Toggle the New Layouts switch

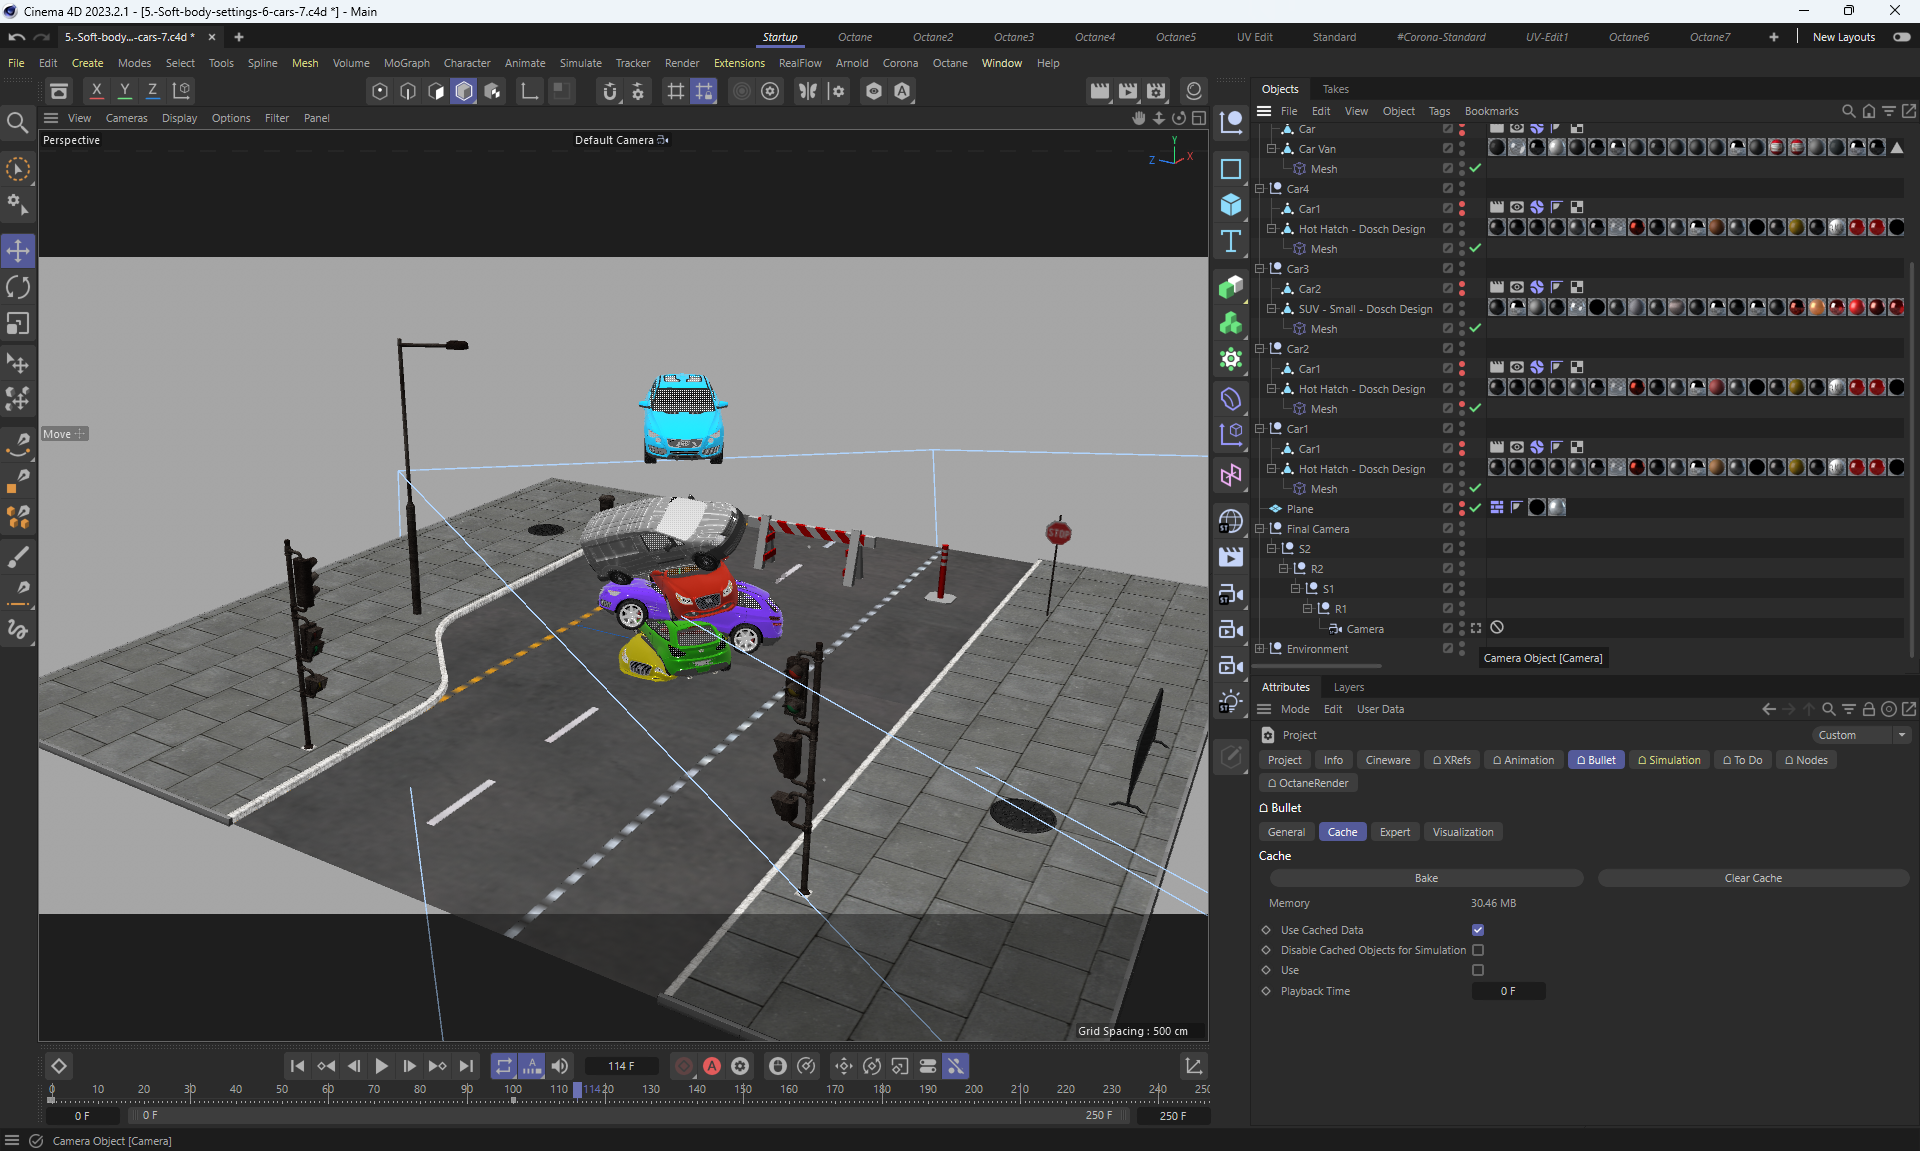pyautogui.click(x=1901, y=37)
